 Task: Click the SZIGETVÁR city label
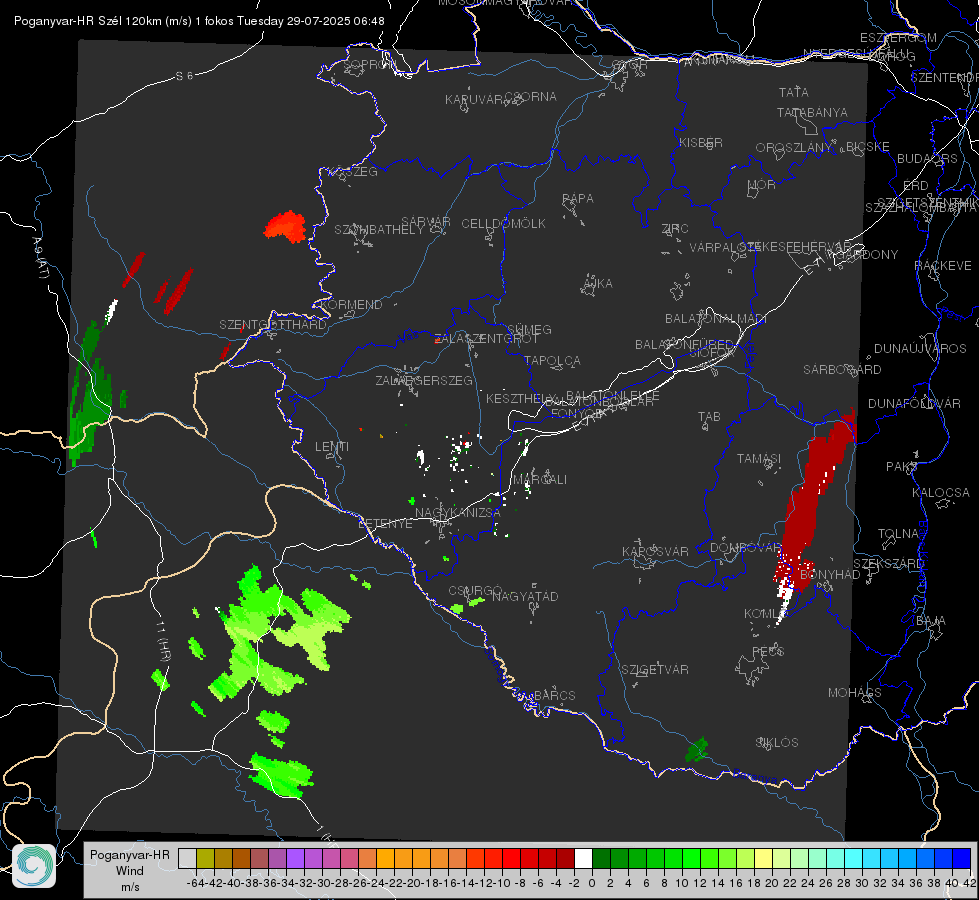(654, 670)
